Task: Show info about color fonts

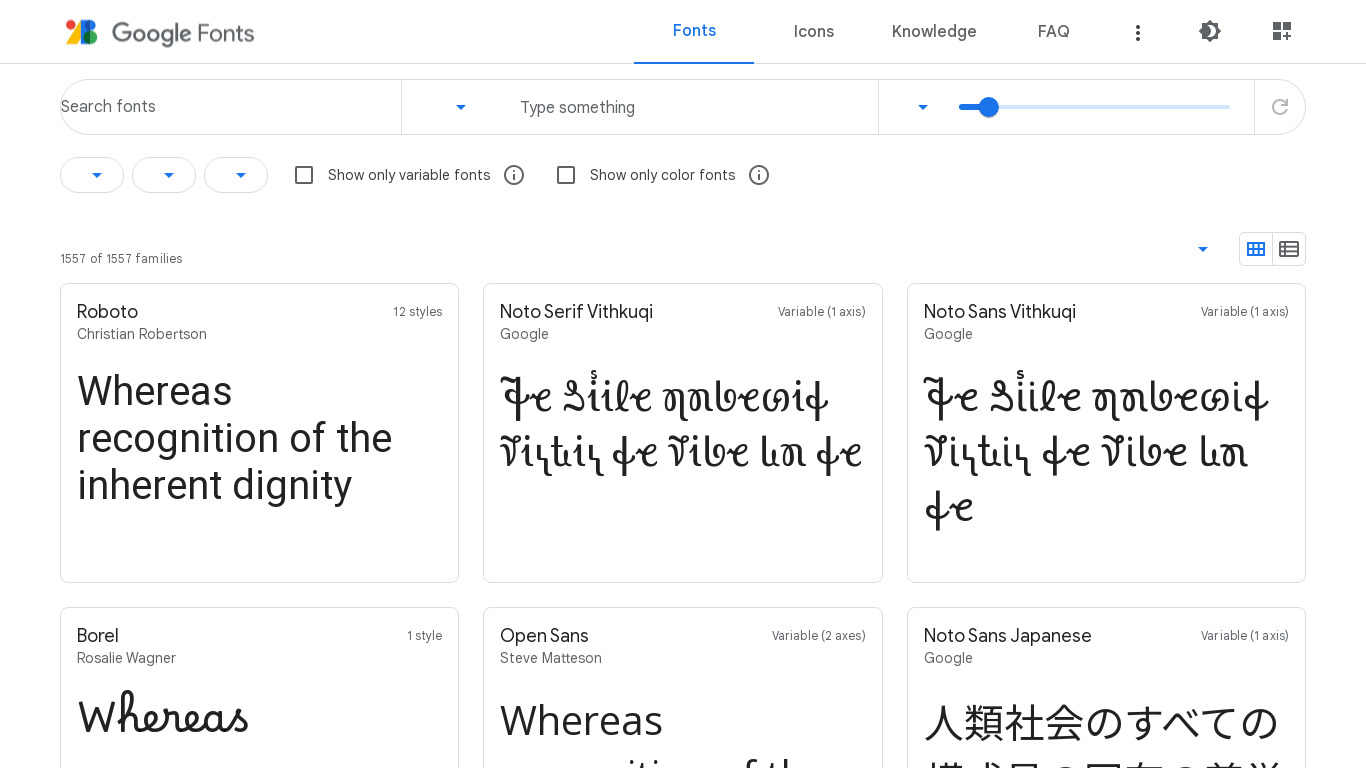Action: 759,175
